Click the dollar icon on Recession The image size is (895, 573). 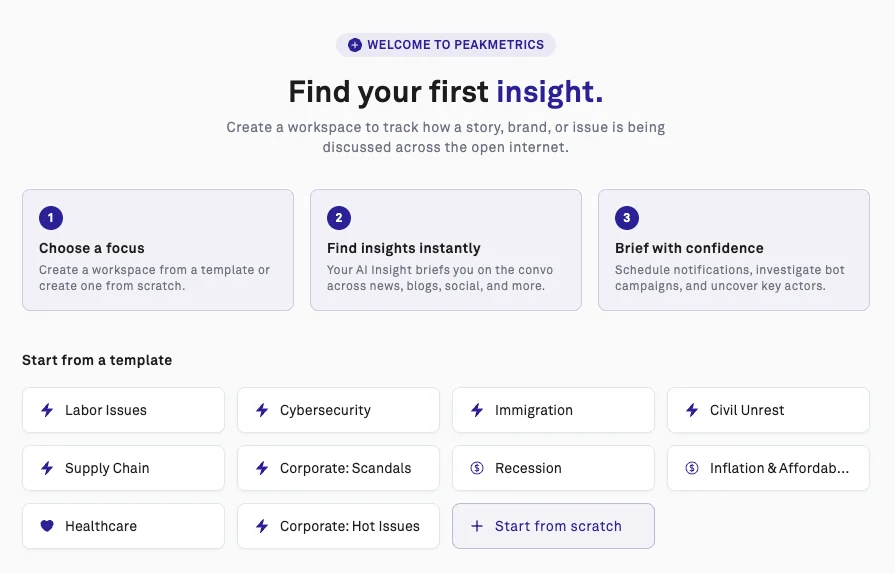(477, 468)
